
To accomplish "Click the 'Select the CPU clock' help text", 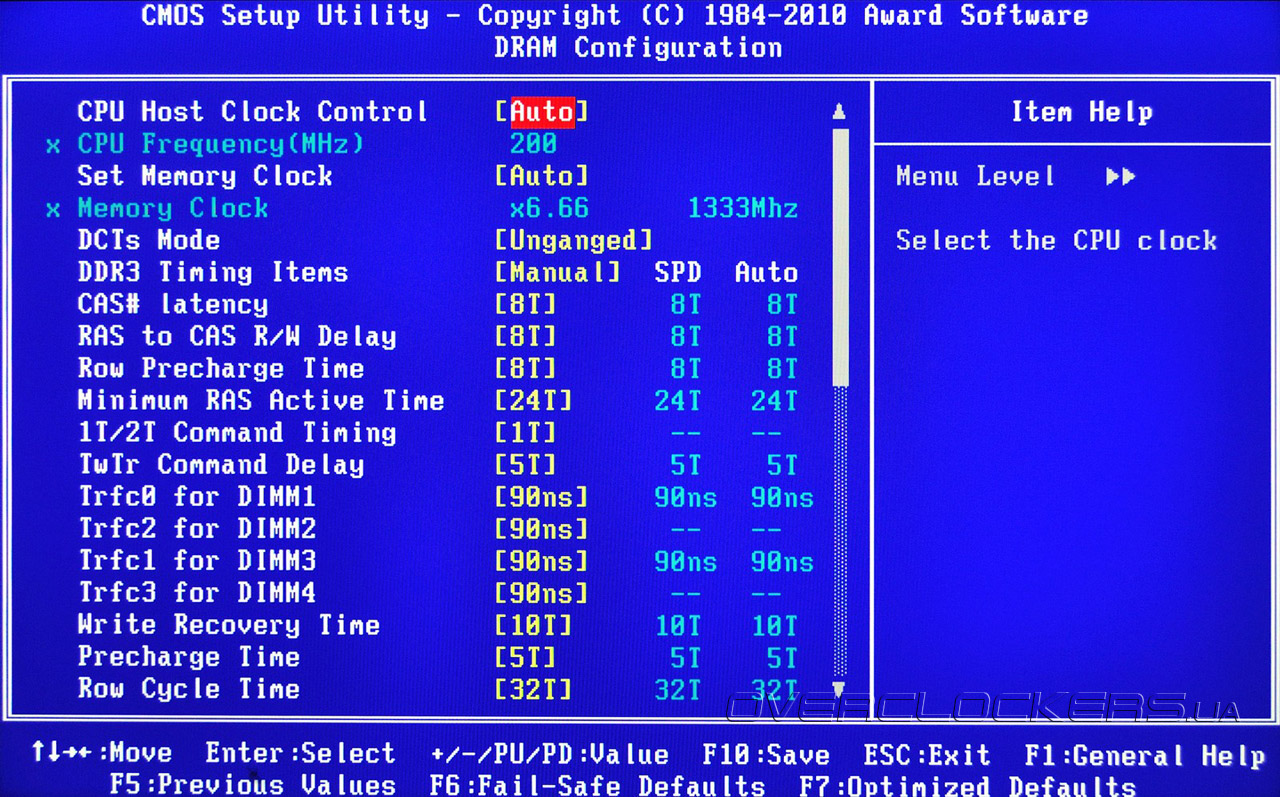I will click(x=1056, y=240).
